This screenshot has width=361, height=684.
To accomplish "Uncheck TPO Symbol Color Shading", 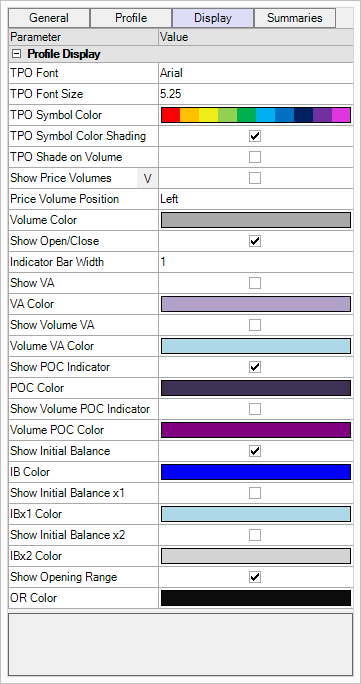I will (255, 136).
